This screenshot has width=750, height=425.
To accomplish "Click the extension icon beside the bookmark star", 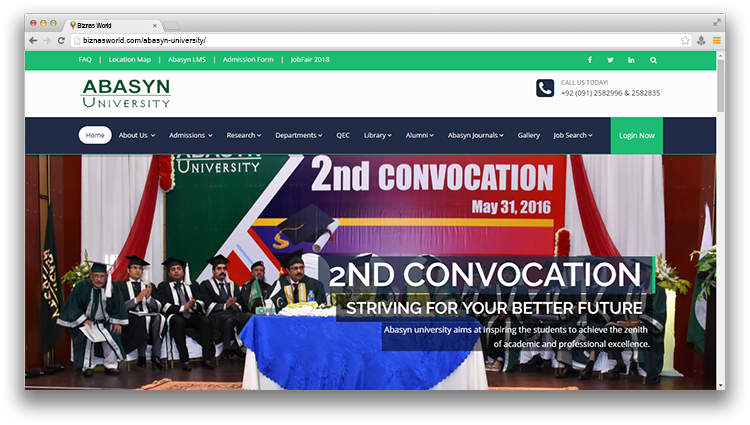I will click(701, 40).
